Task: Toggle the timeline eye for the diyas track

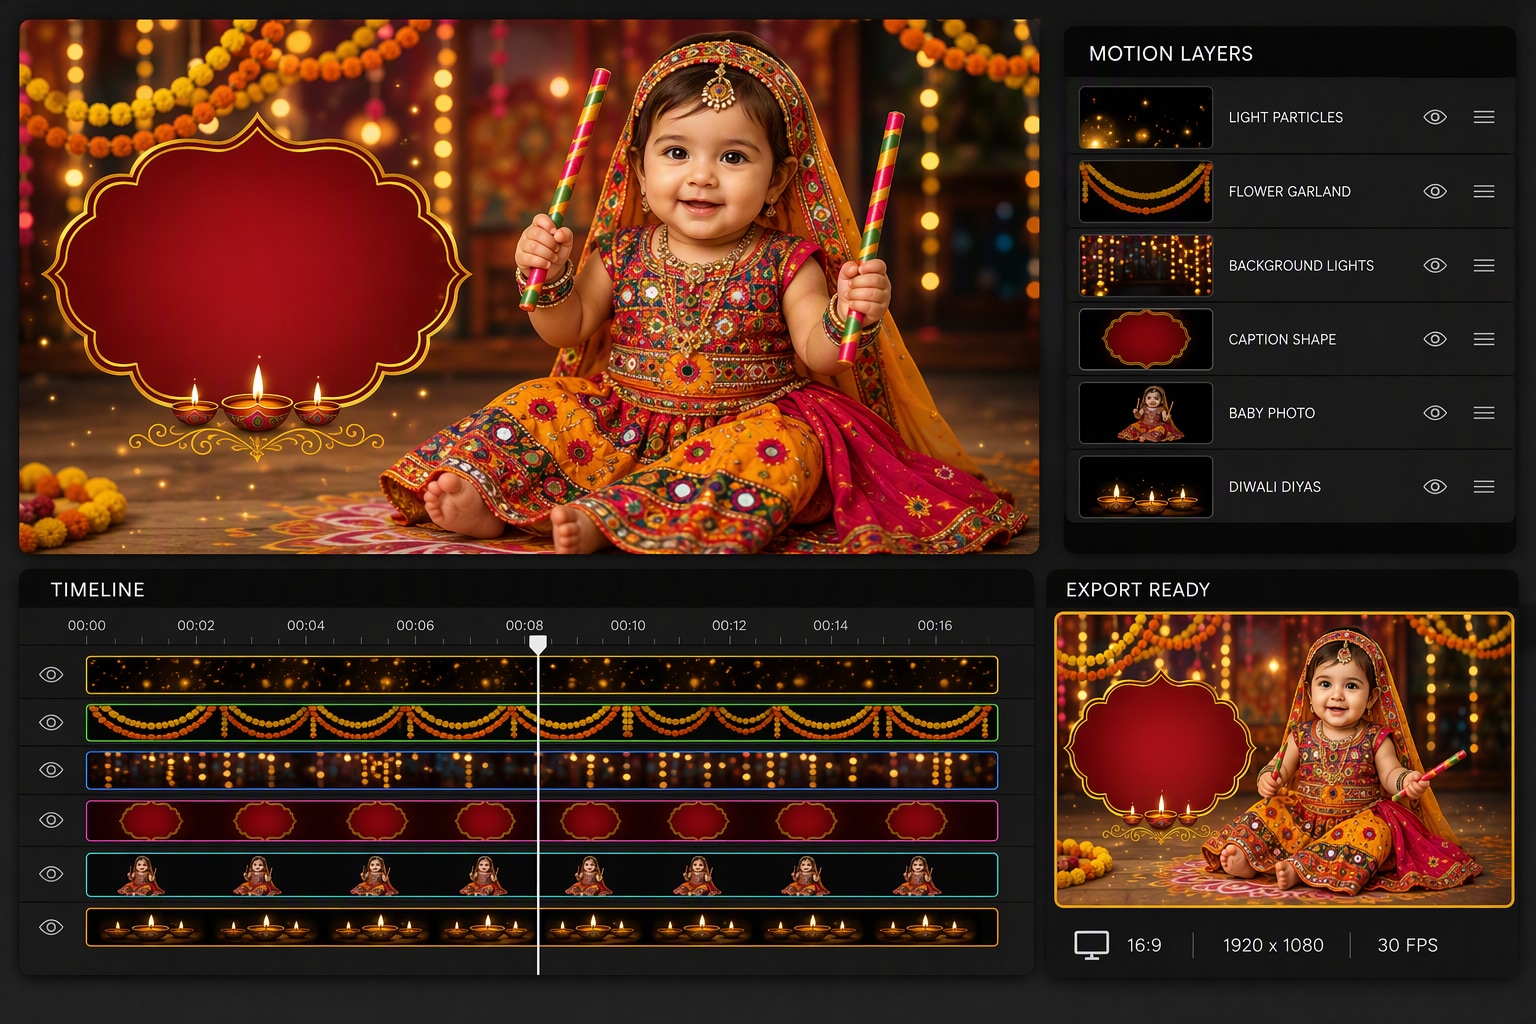Action: (51, 927)
